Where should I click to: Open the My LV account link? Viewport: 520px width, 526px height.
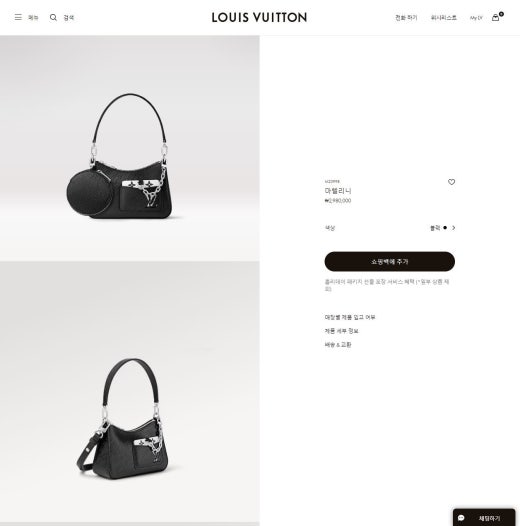pyautogui.click(x=476, y=18)
